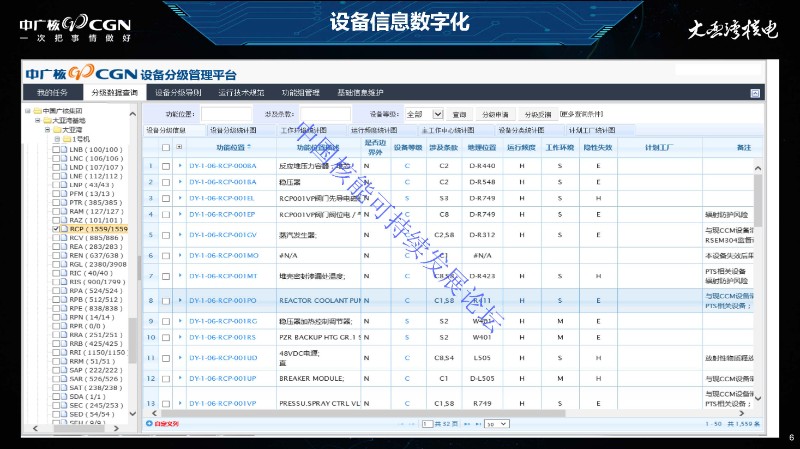Image resolution: width=800 pixels, height=449 pixels.
Task: Click the 自定义列 icon at table bottom
Action: click(149, 424)
